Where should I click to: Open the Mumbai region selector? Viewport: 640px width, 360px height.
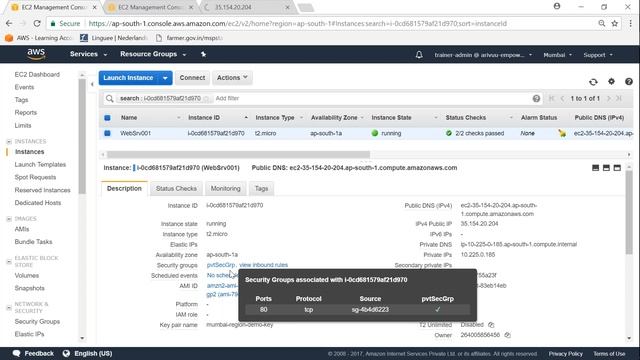coord(557,55)
